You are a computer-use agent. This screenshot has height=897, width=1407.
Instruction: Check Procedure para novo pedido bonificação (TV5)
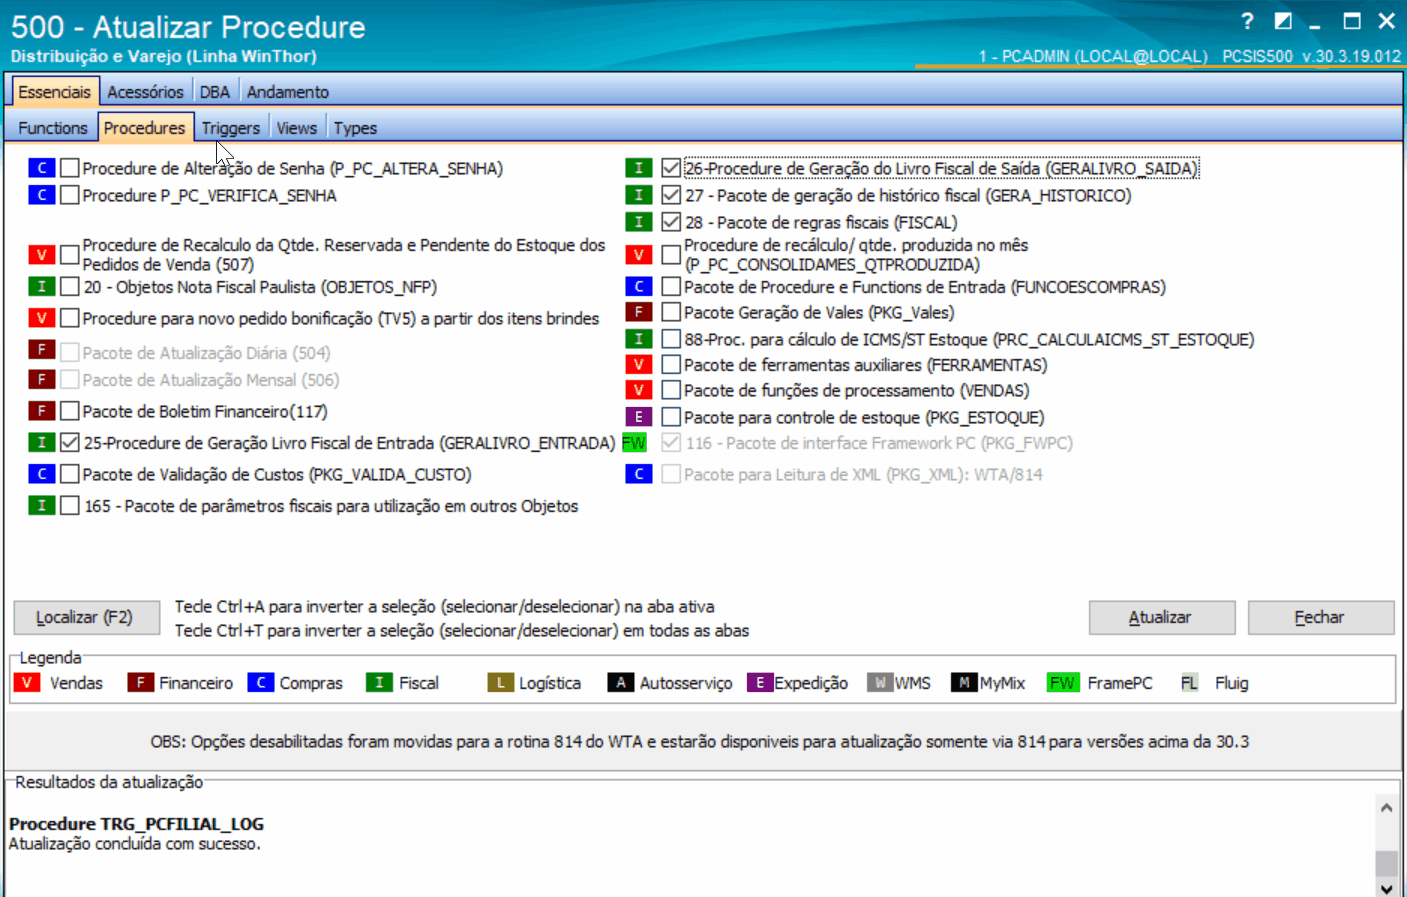click(69, 318)
